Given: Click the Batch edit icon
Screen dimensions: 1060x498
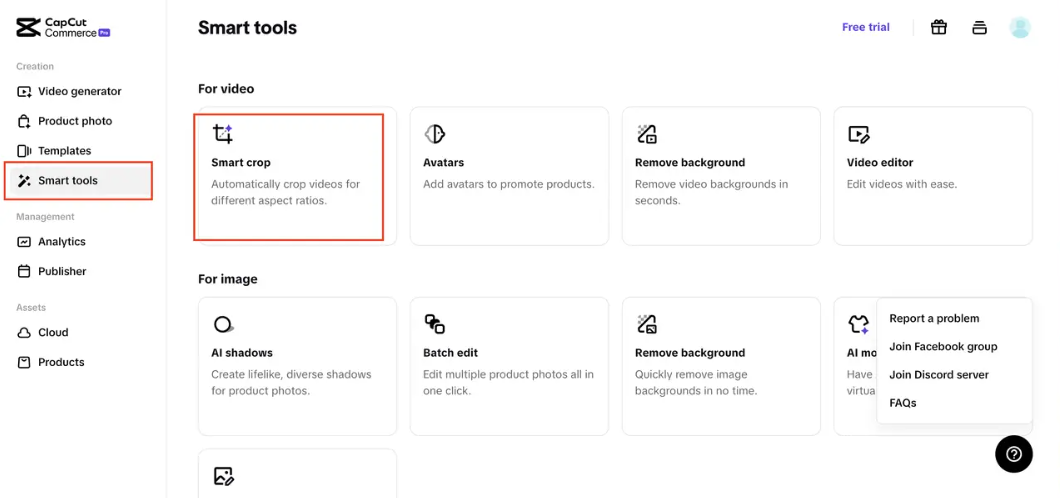Looking at the screenshot, I should tap(434, 324).
